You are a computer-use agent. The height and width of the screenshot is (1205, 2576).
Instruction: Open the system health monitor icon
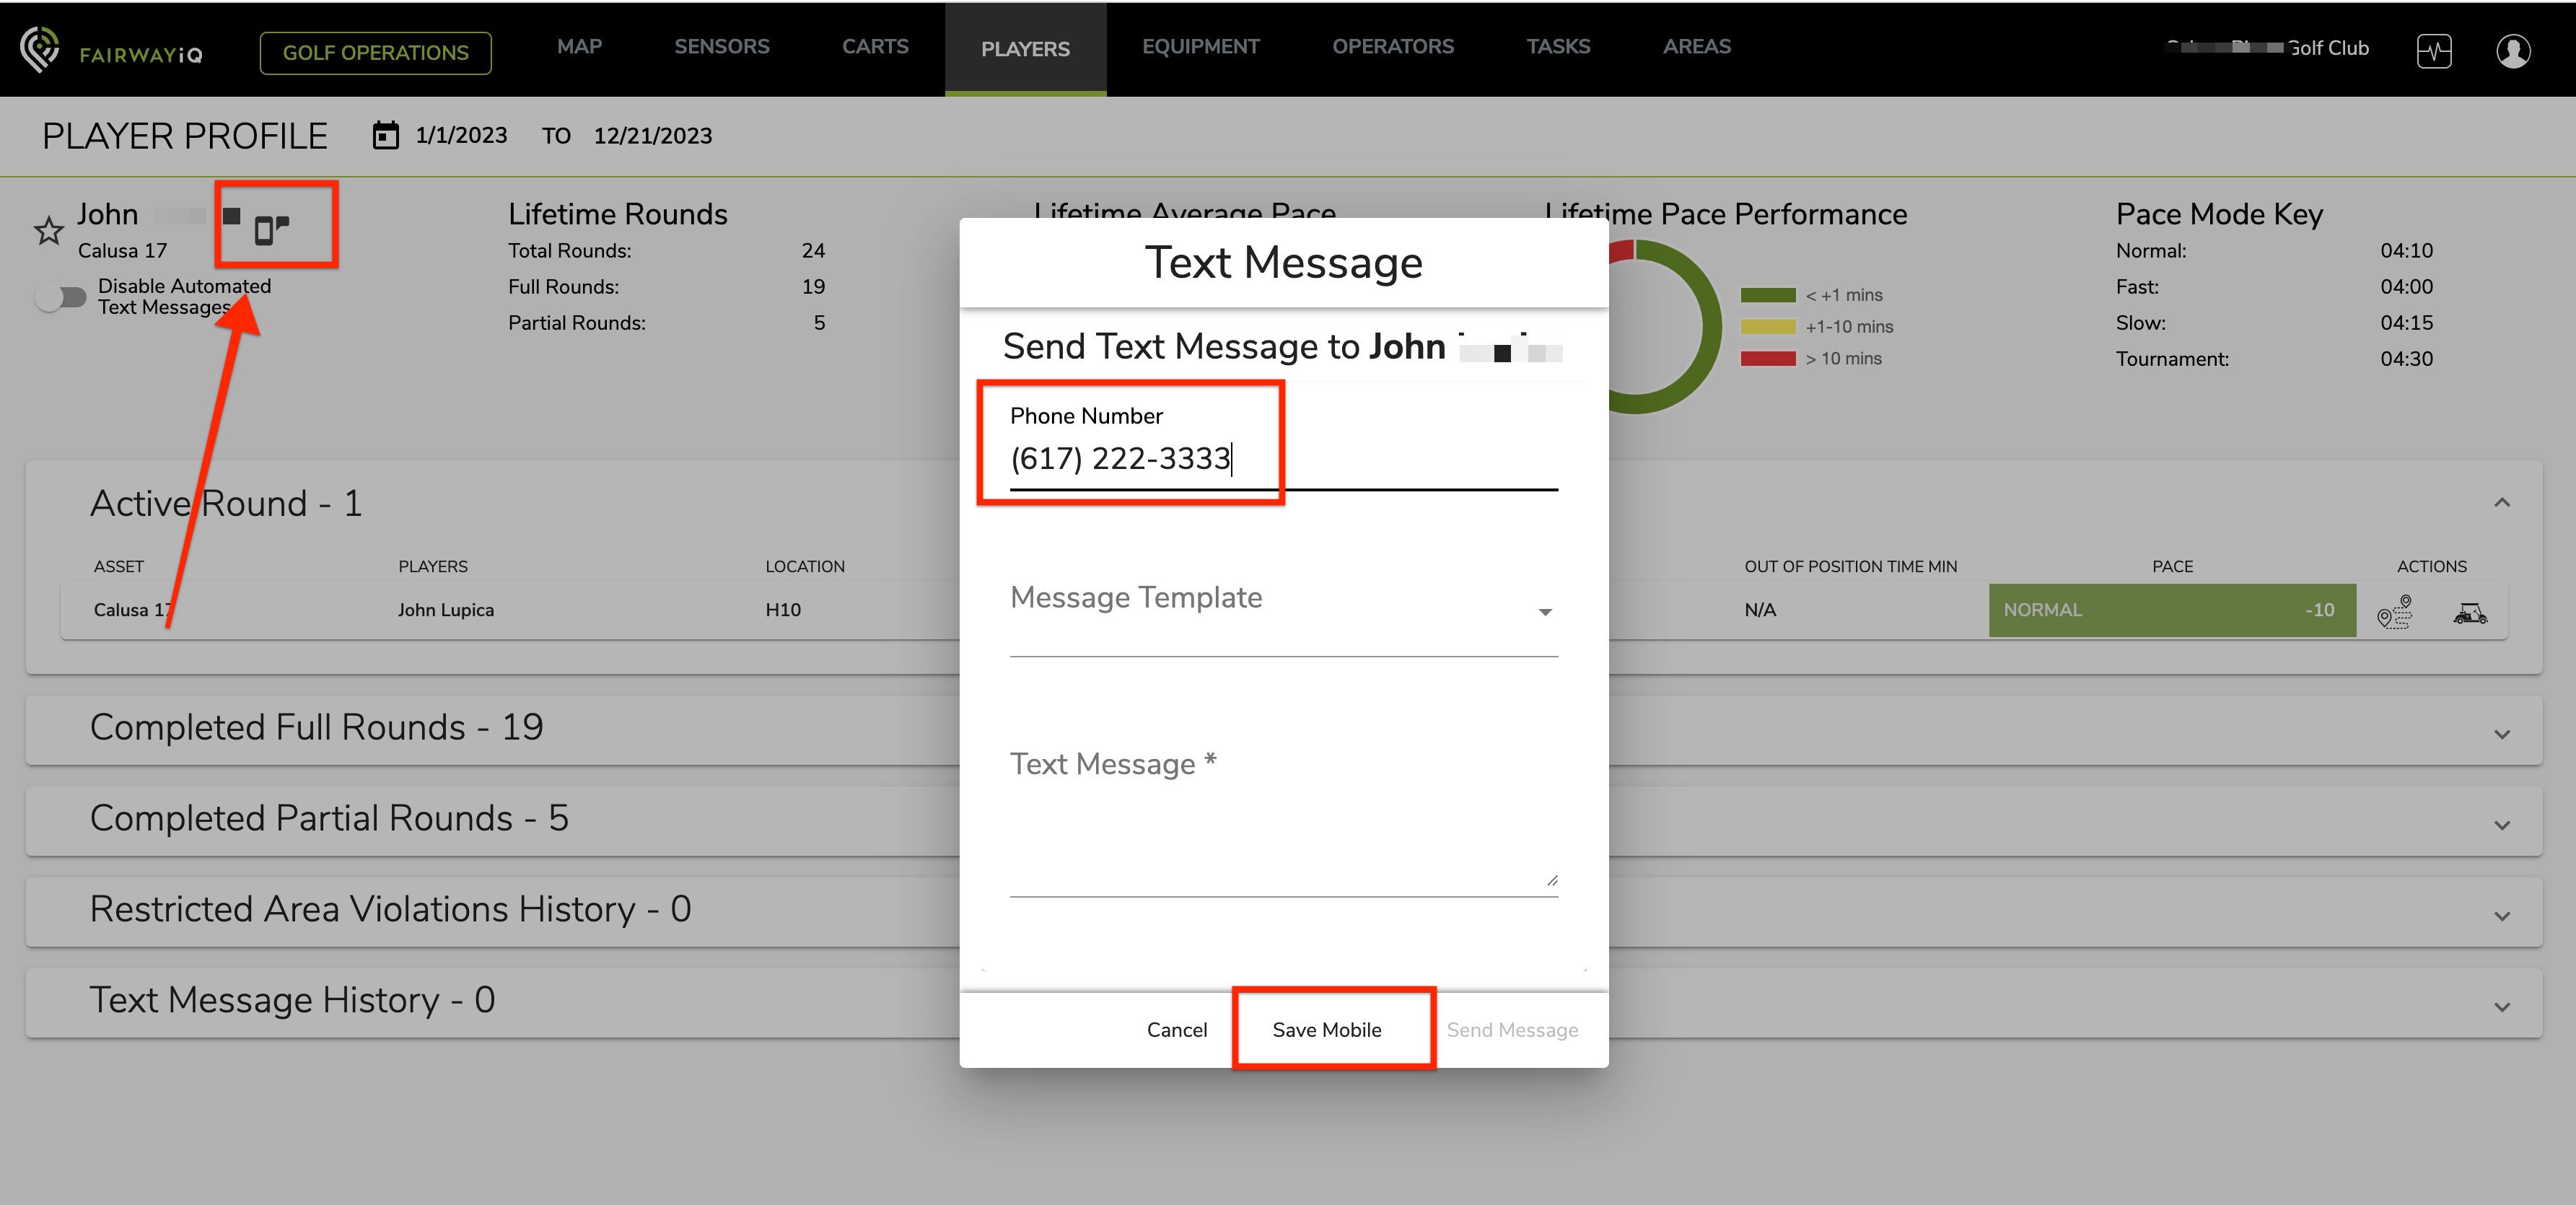tap(2434, 50)
